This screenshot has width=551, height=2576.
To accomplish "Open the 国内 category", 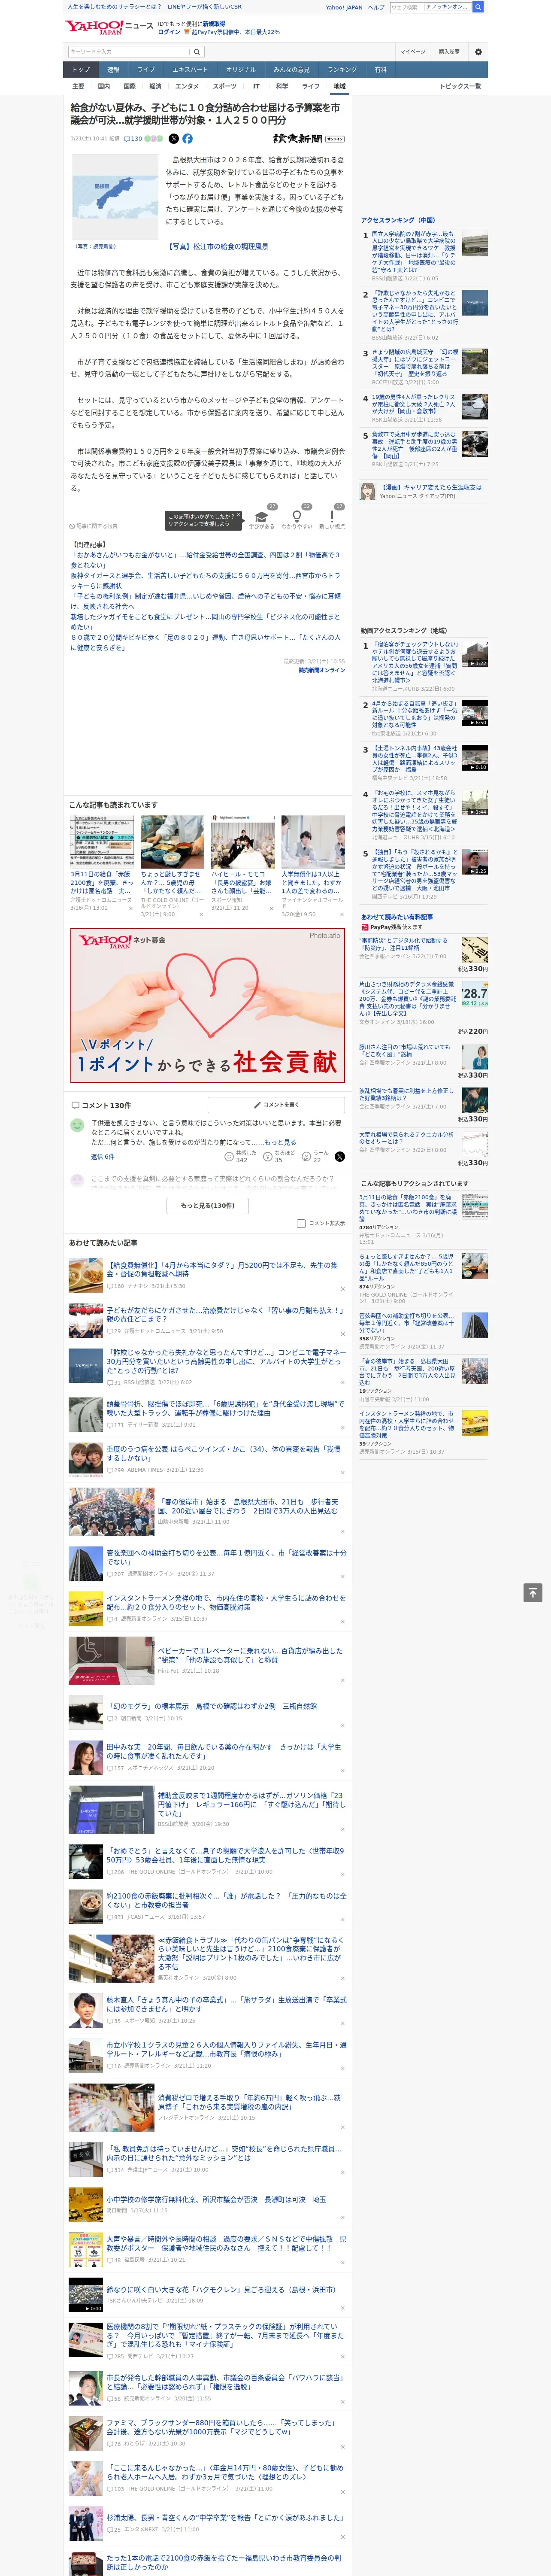I will [x=104, y=86].
